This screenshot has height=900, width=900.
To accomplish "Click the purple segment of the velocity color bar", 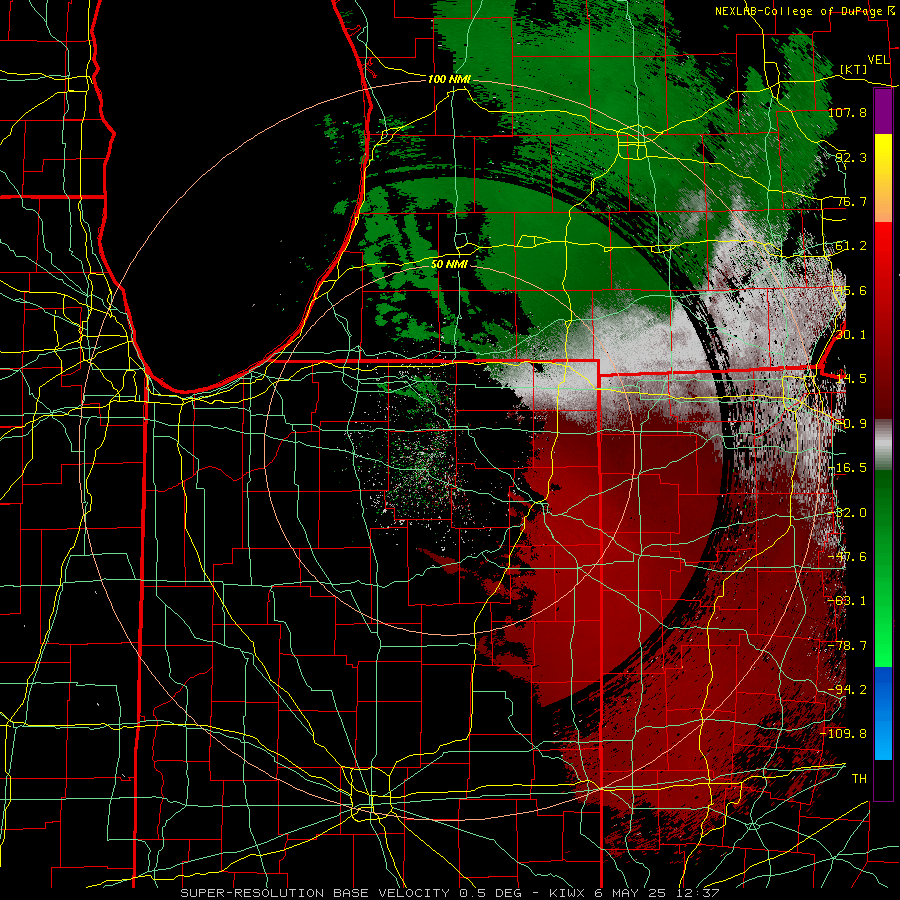I will (x=883, y=111).
